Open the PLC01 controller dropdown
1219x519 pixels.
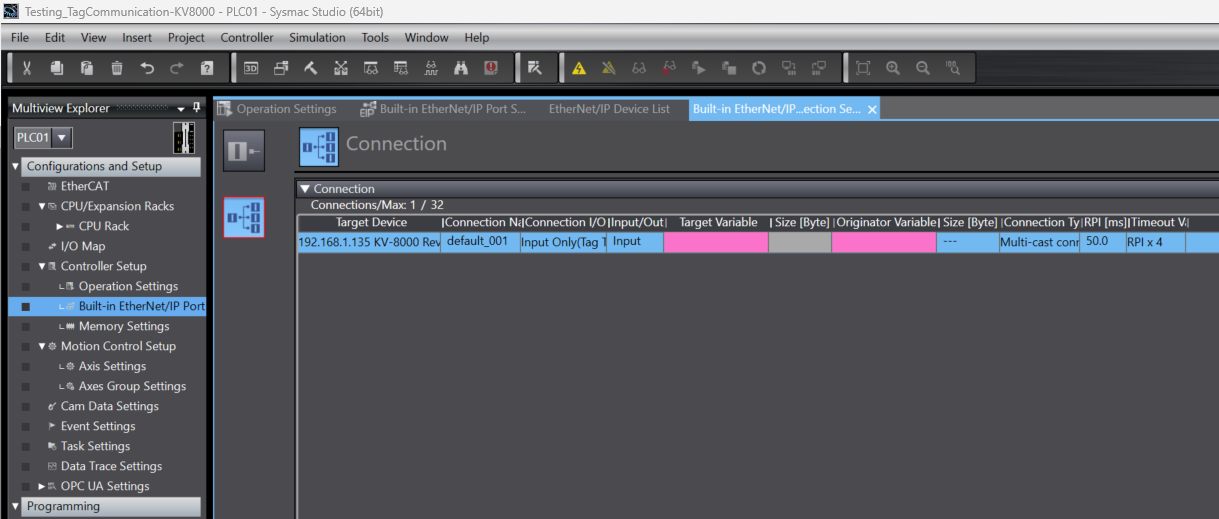tap(62, 138)
